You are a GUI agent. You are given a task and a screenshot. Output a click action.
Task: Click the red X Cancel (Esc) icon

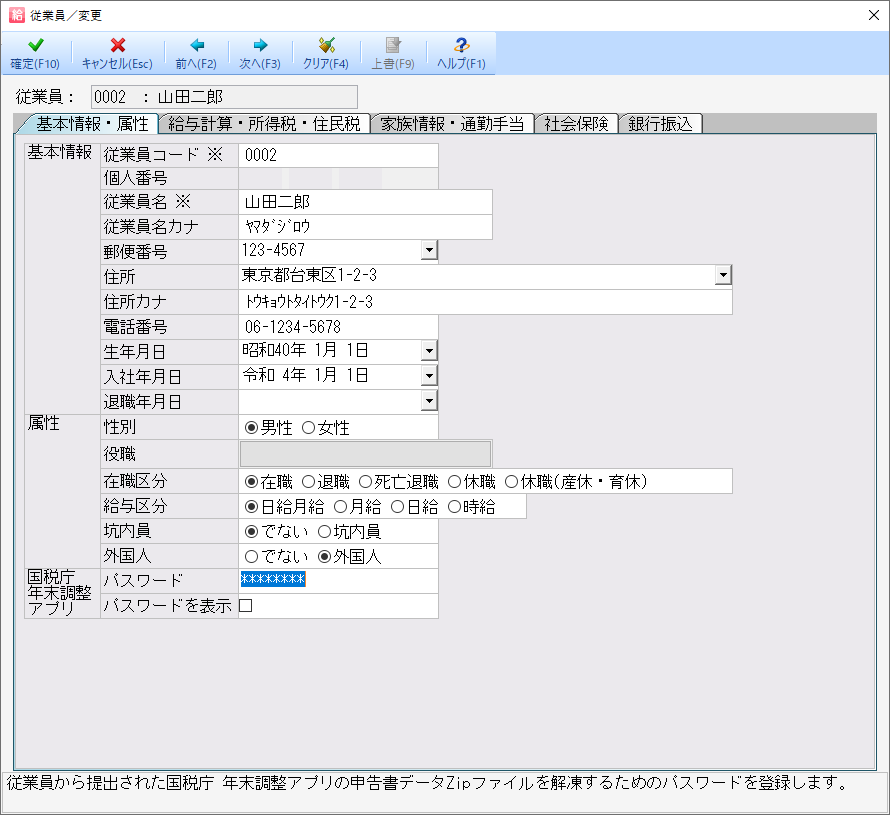(x=117, y=46)
